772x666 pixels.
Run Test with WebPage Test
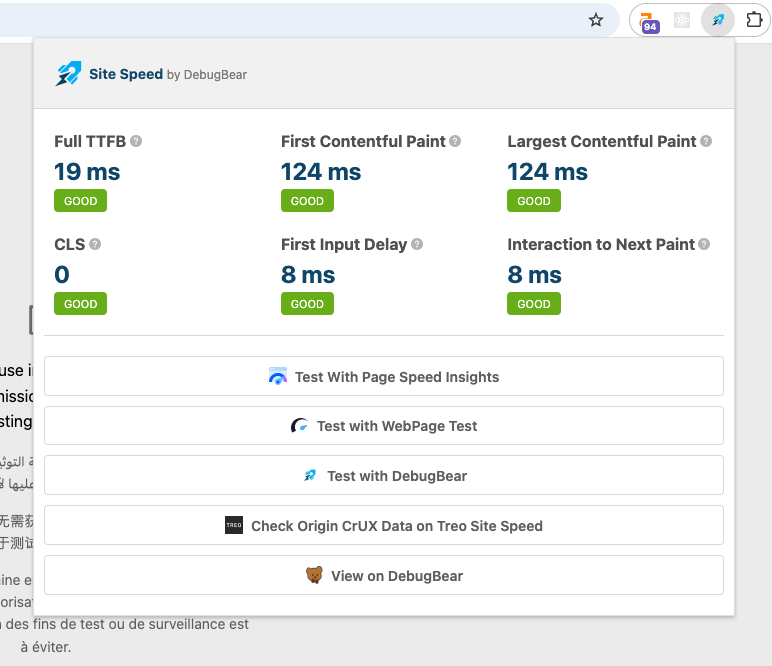click(x=384, y=425)
